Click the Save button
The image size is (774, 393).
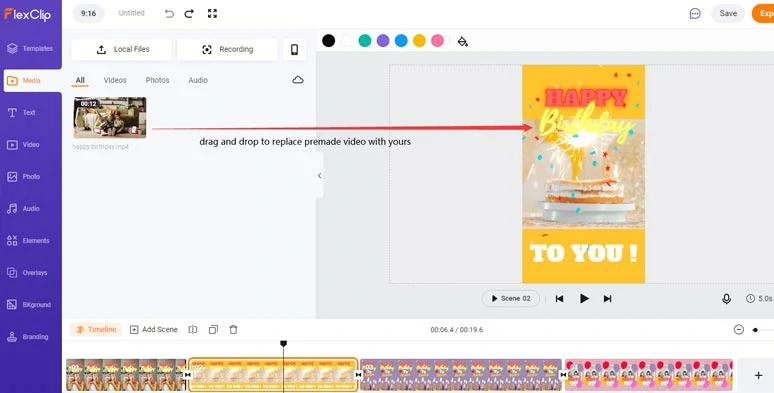click(728, 14)
